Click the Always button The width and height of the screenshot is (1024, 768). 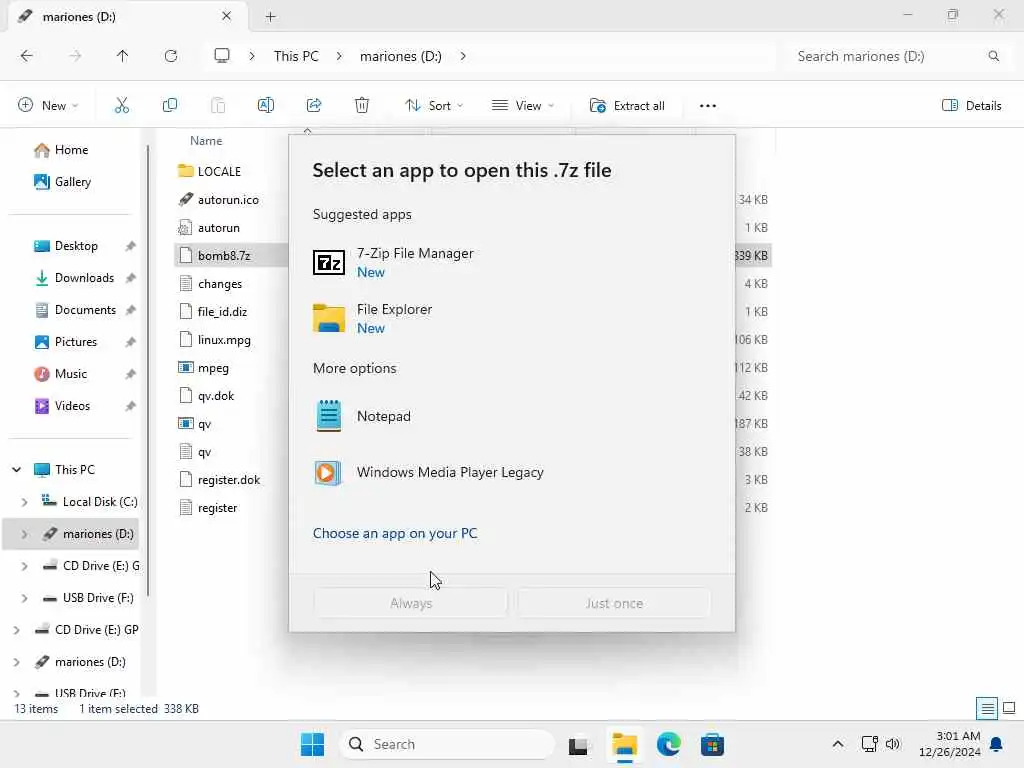[x=411, y=603]
